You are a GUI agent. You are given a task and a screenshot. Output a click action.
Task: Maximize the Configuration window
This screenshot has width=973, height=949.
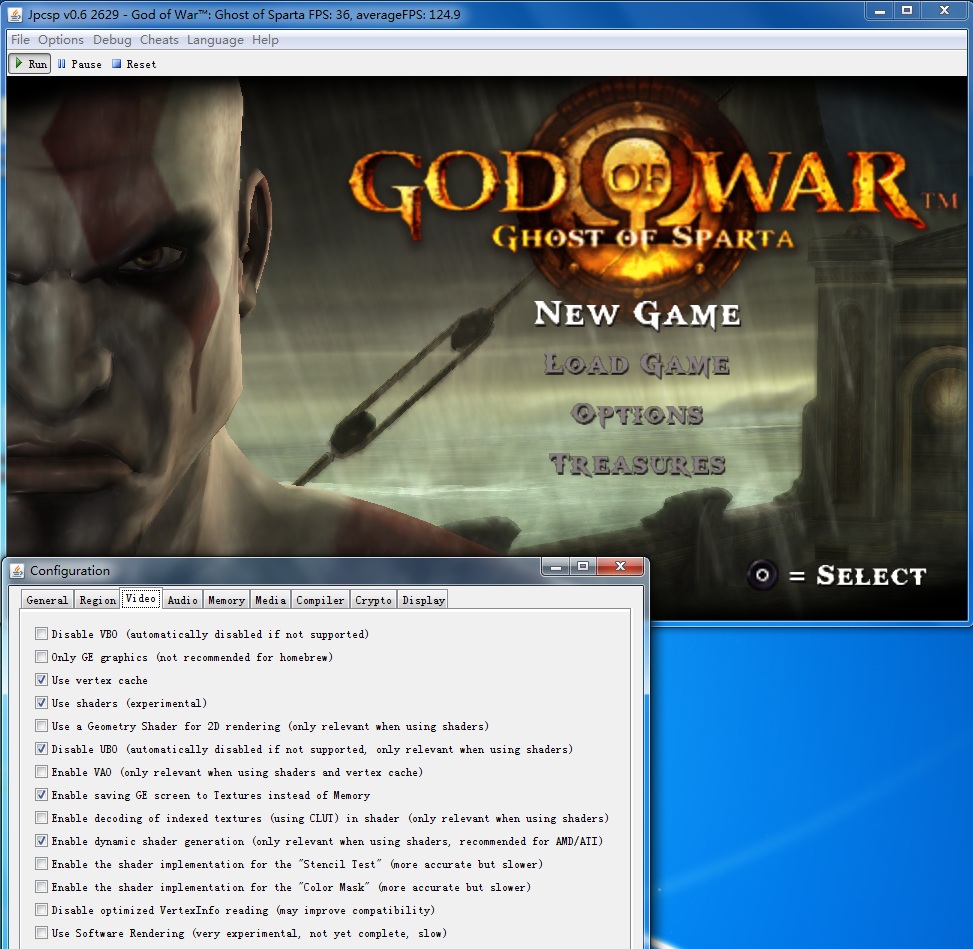[x=583, y=566]
